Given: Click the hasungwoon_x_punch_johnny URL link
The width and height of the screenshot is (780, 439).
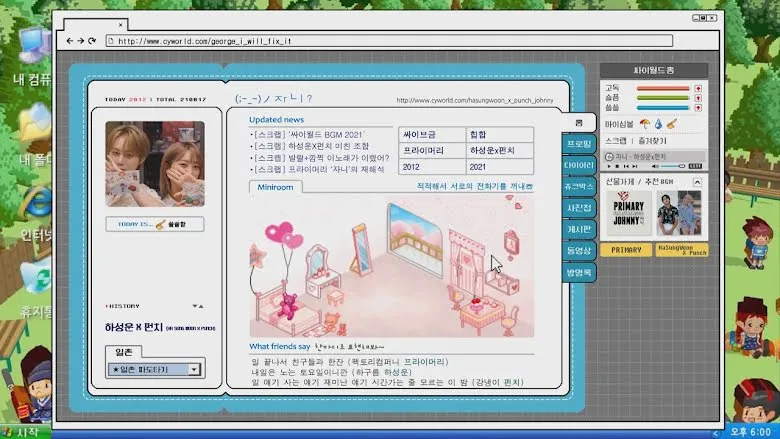Looking at the screenshot, I should click(x=475, y=100).
